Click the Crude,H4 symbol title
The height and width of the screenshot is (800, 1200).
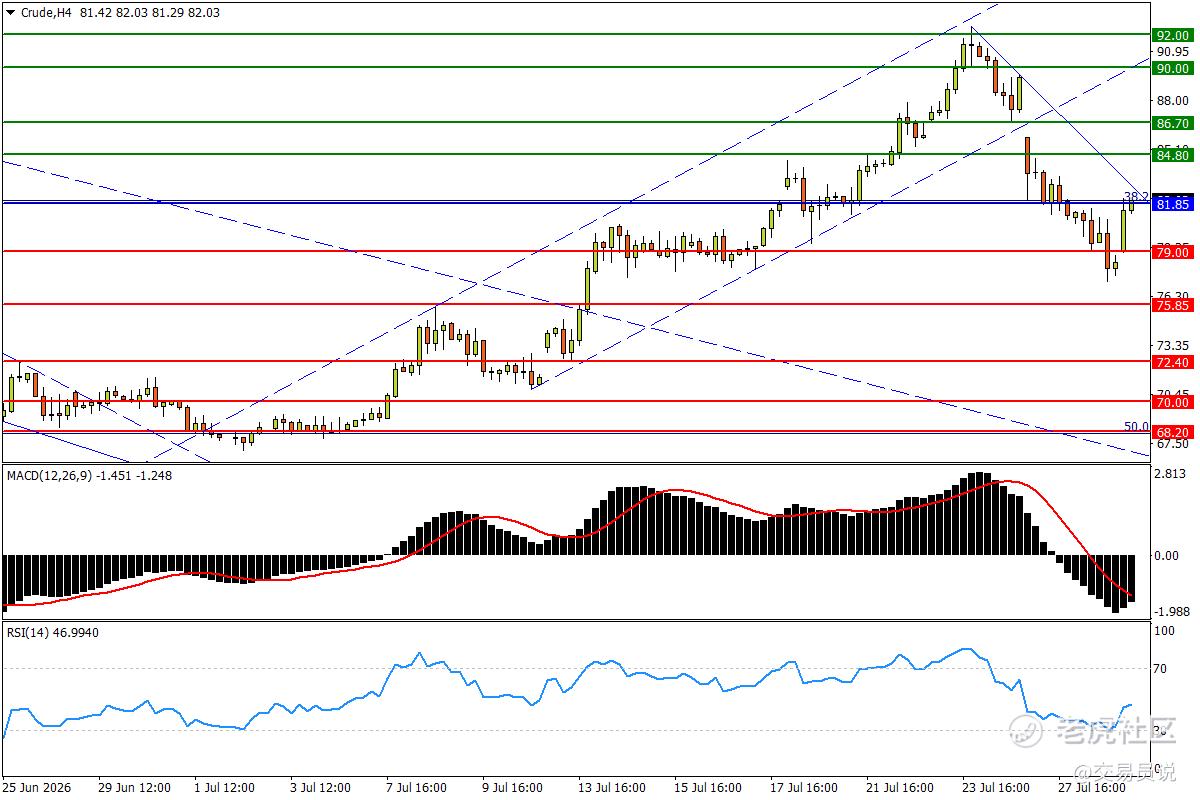pos(46,13)
